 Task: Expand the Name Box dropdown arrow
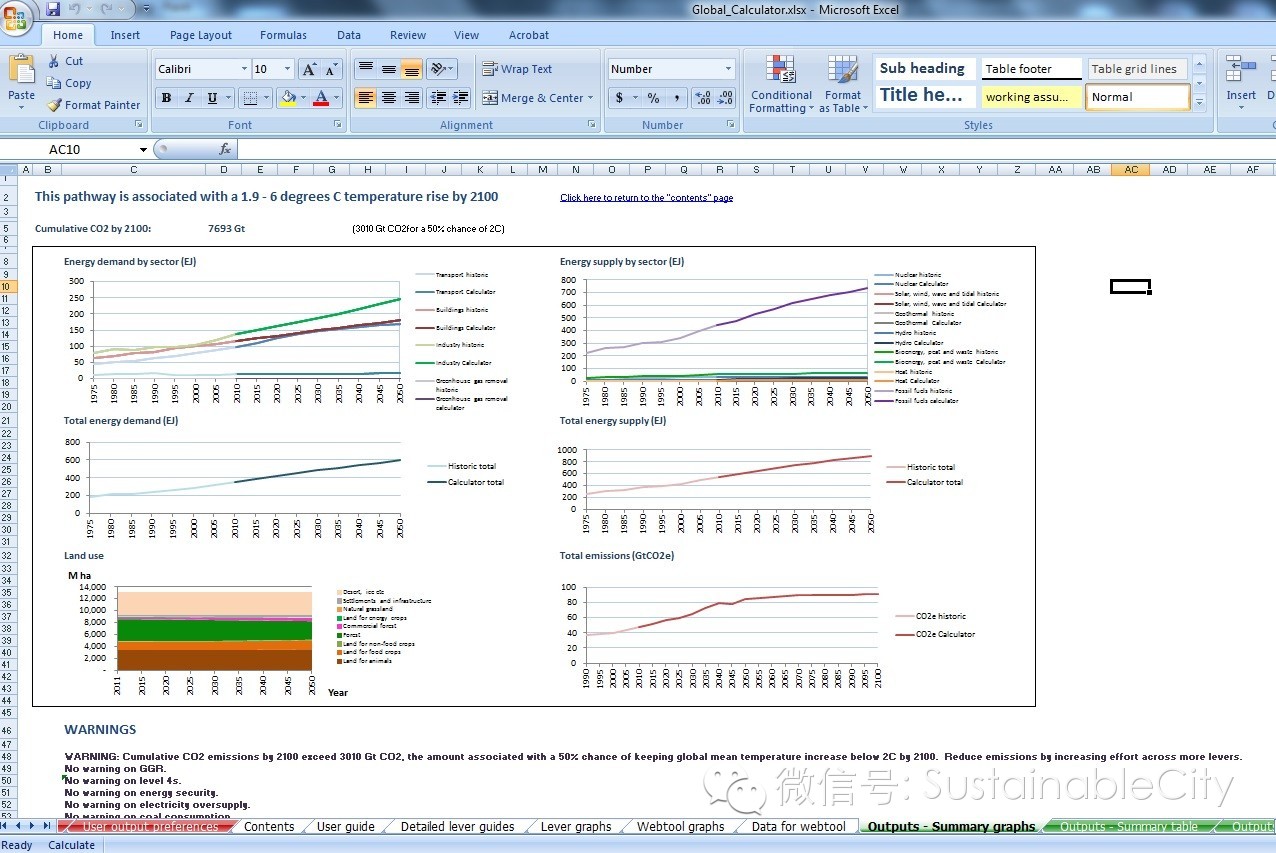pyautogui.click(x=144, y=149)
